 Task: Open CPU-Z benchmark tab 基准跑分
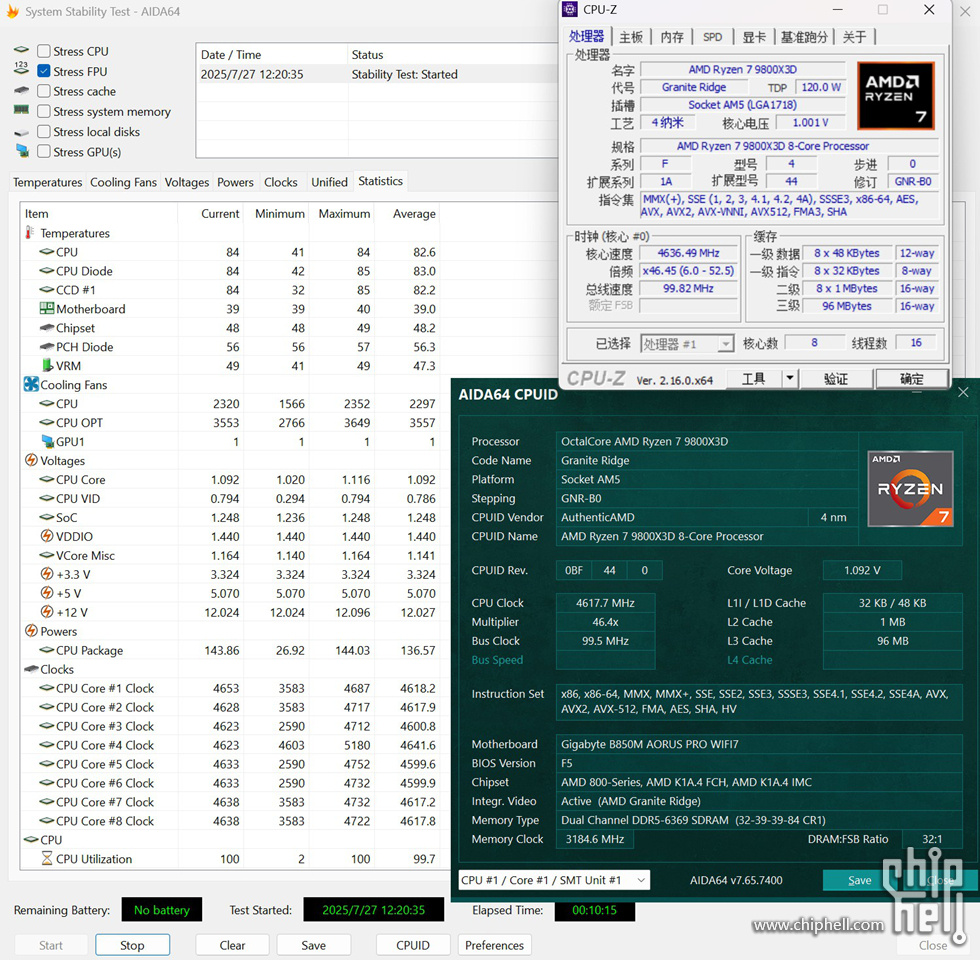coord(804,37)
